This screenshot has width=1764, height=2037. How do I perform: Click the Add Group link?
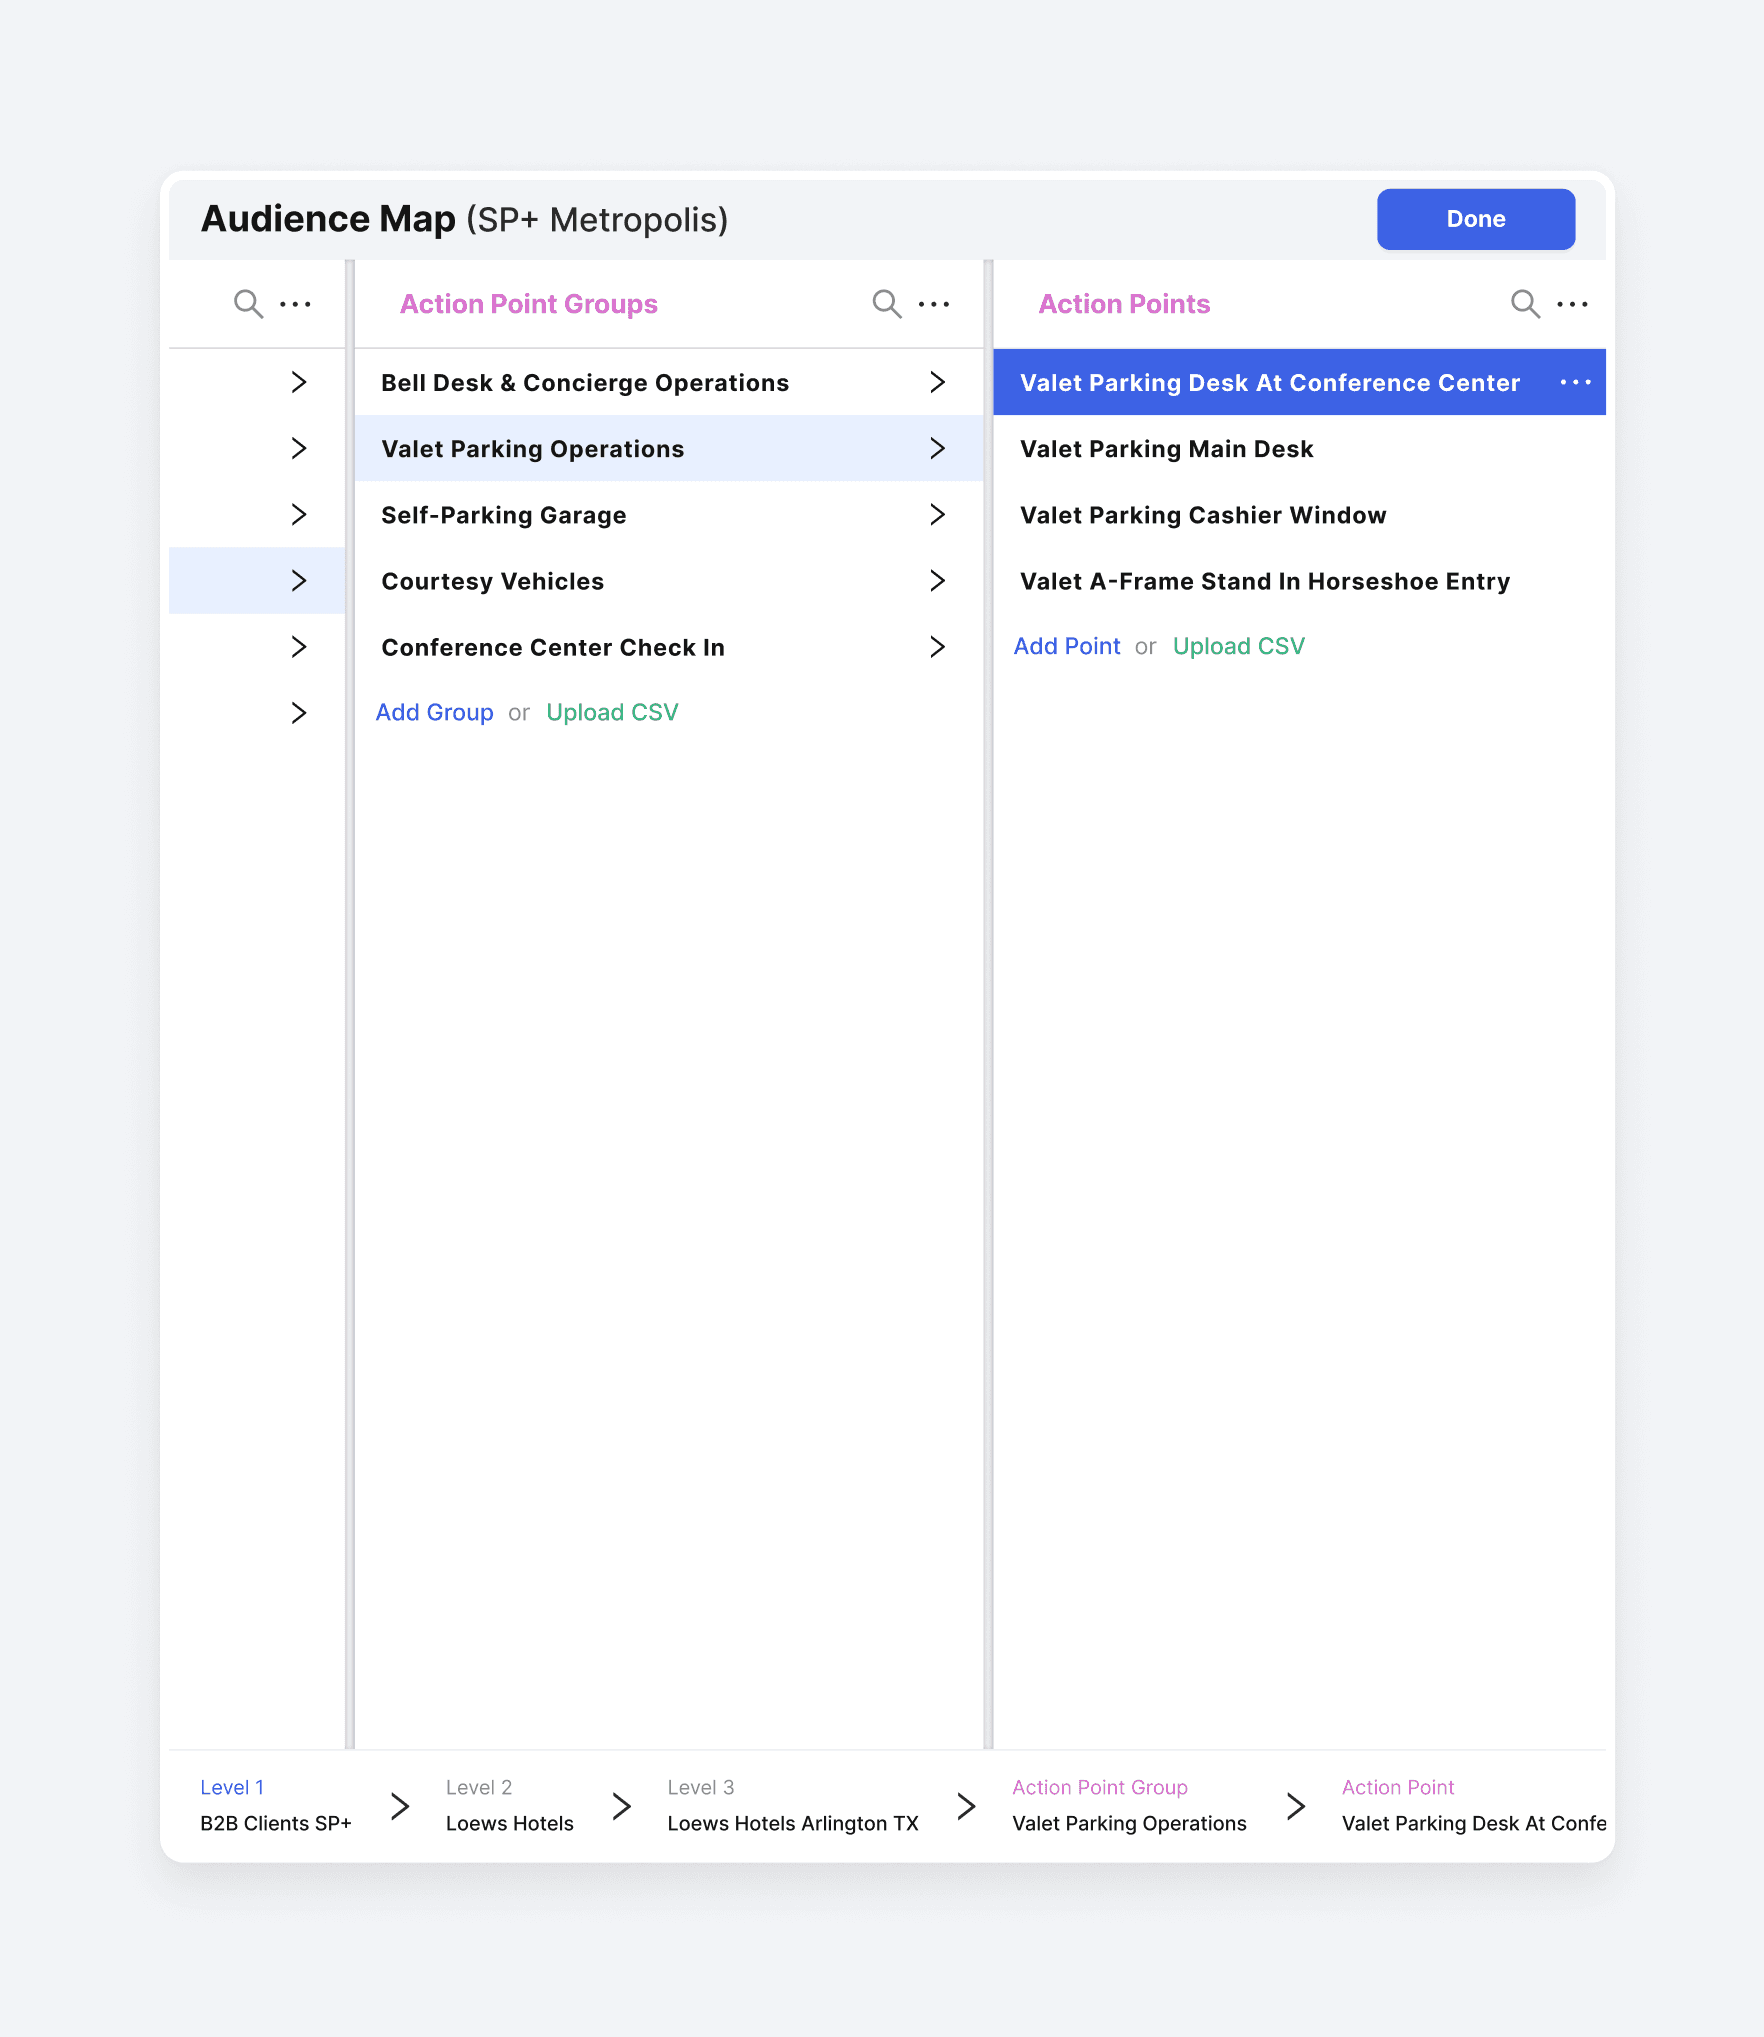[x=434, y=712]
